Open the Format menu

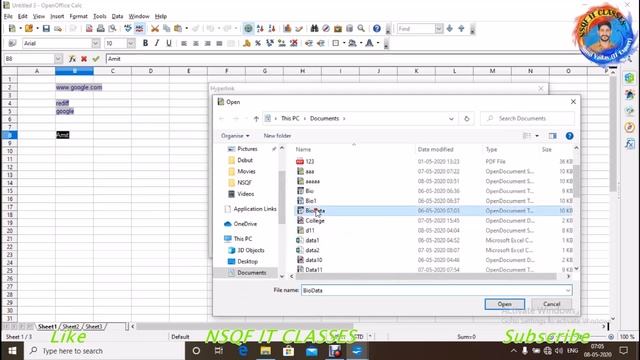(x=78, y=16)
